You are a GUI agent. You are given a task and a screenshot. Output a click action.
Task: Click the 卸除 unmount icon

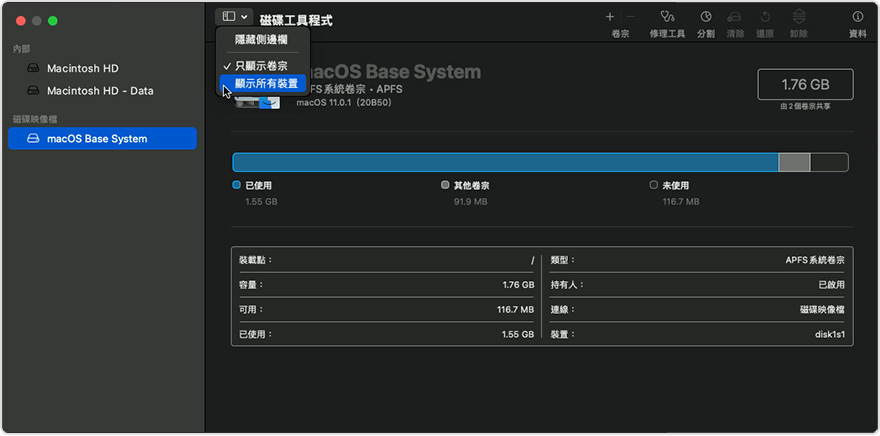[799, 17]
